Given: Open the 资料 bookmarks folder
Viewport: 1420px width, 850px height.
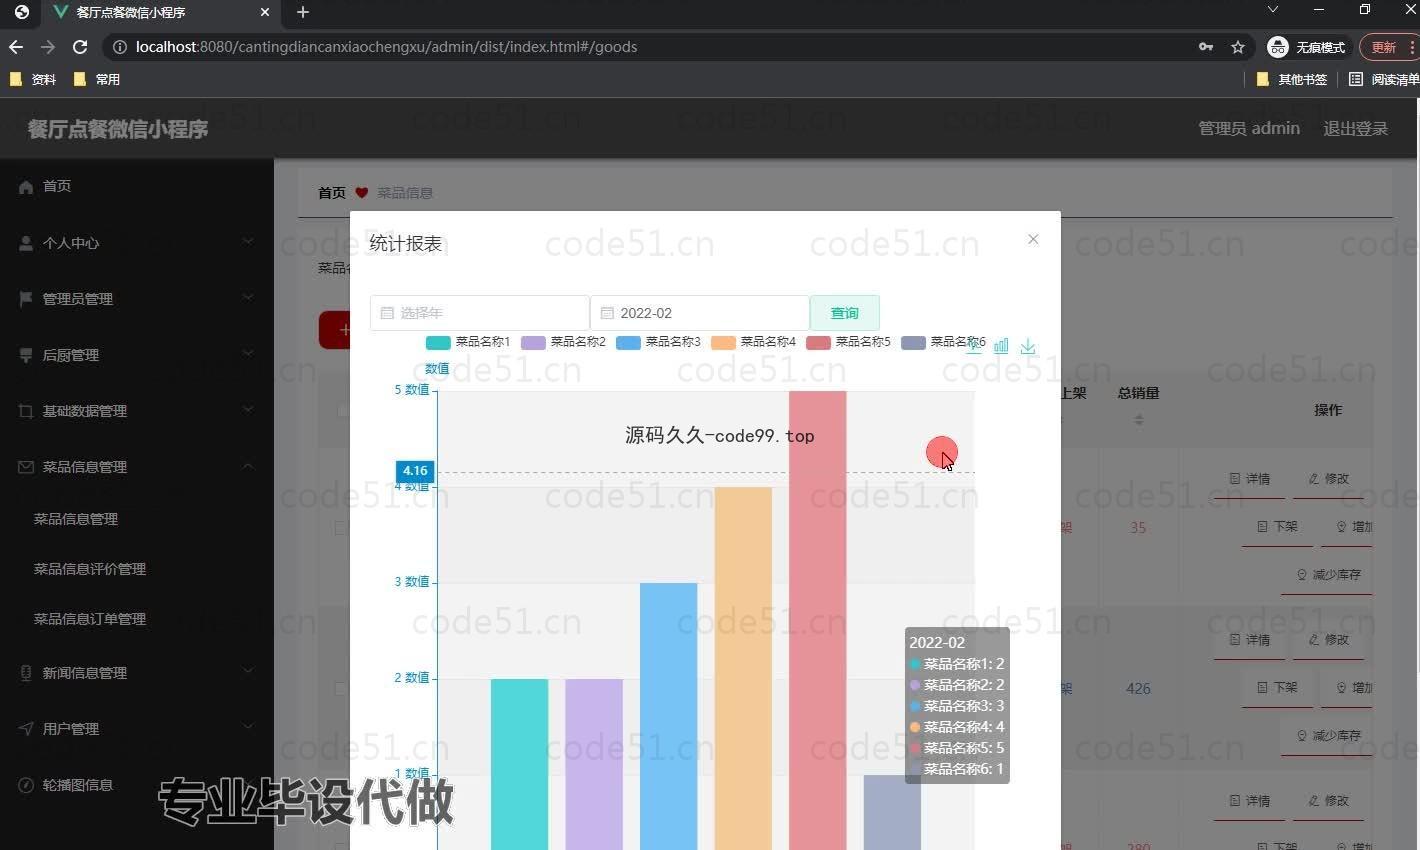Looking at the screenshot, I should point(33,79).
